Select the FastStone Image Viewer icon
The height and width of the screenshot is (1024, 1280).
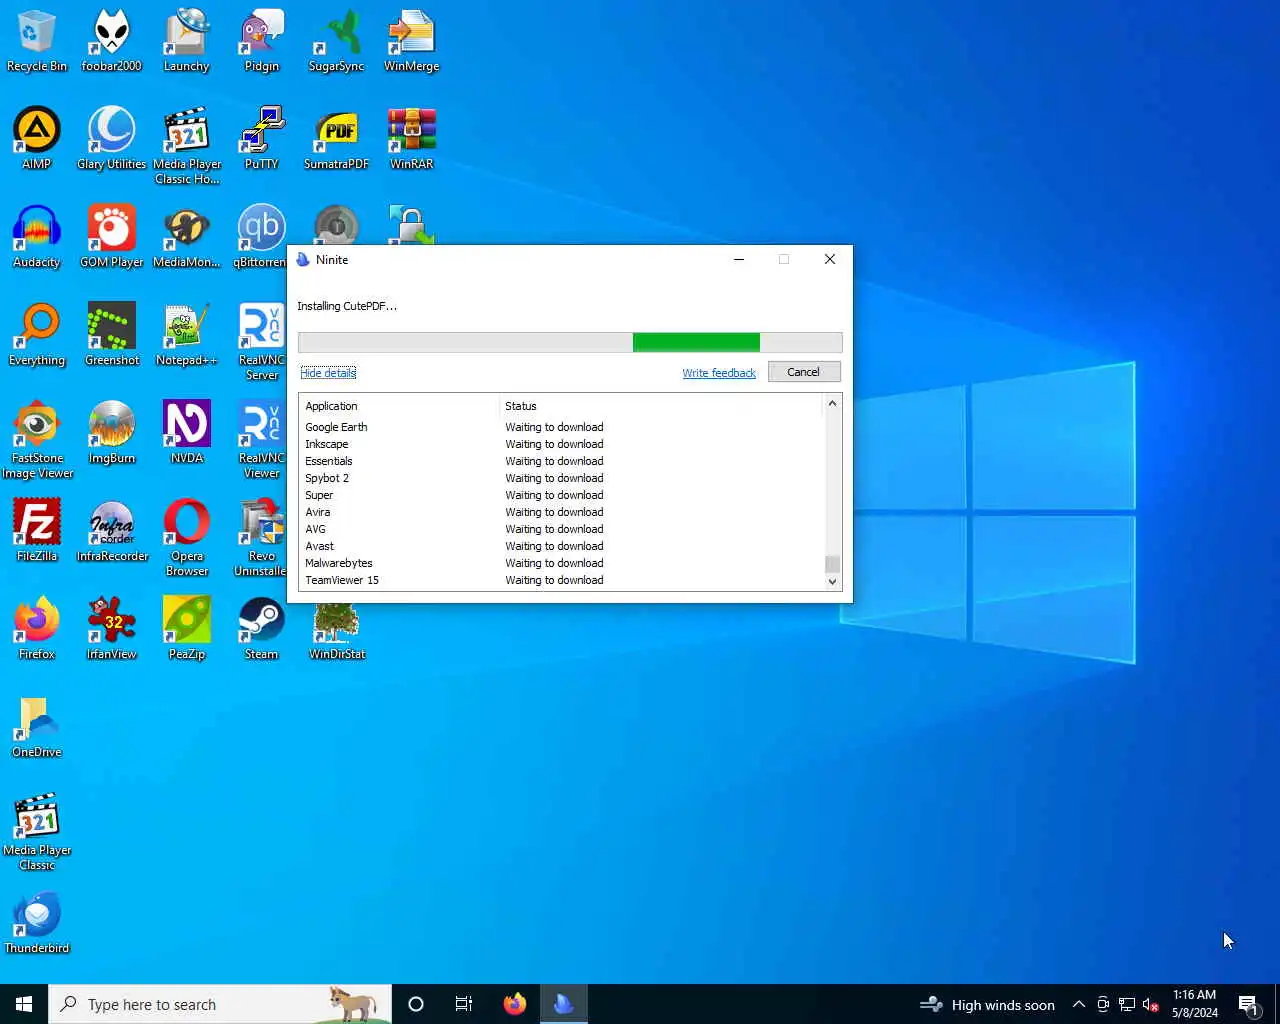pos(37,439)
